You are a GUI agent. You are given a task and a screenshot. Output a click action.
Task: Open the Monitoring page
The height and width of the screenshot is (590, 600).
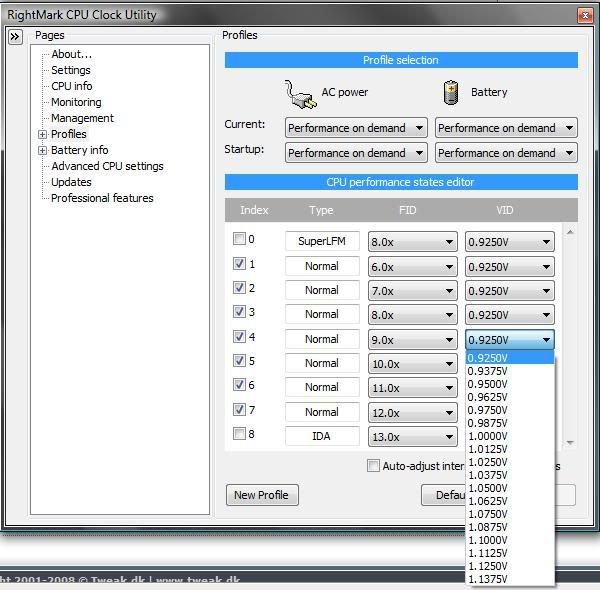(x=76, y=102)
